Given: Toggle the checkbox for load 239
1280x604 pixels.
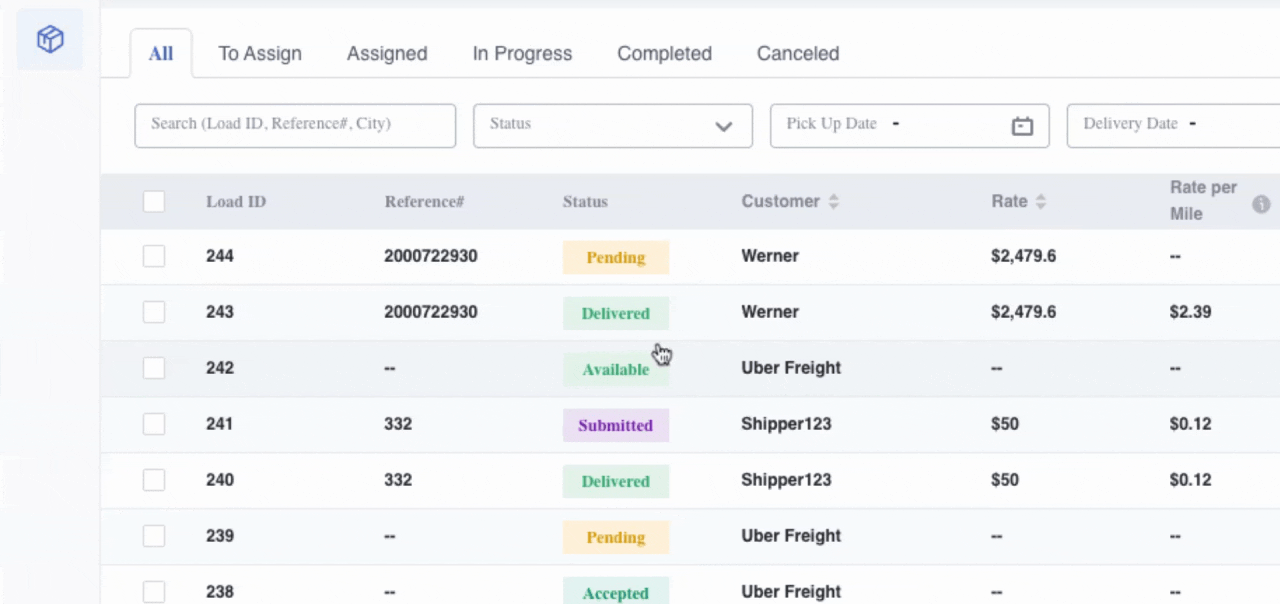Looking at the screenshot, I should [154, 537].
